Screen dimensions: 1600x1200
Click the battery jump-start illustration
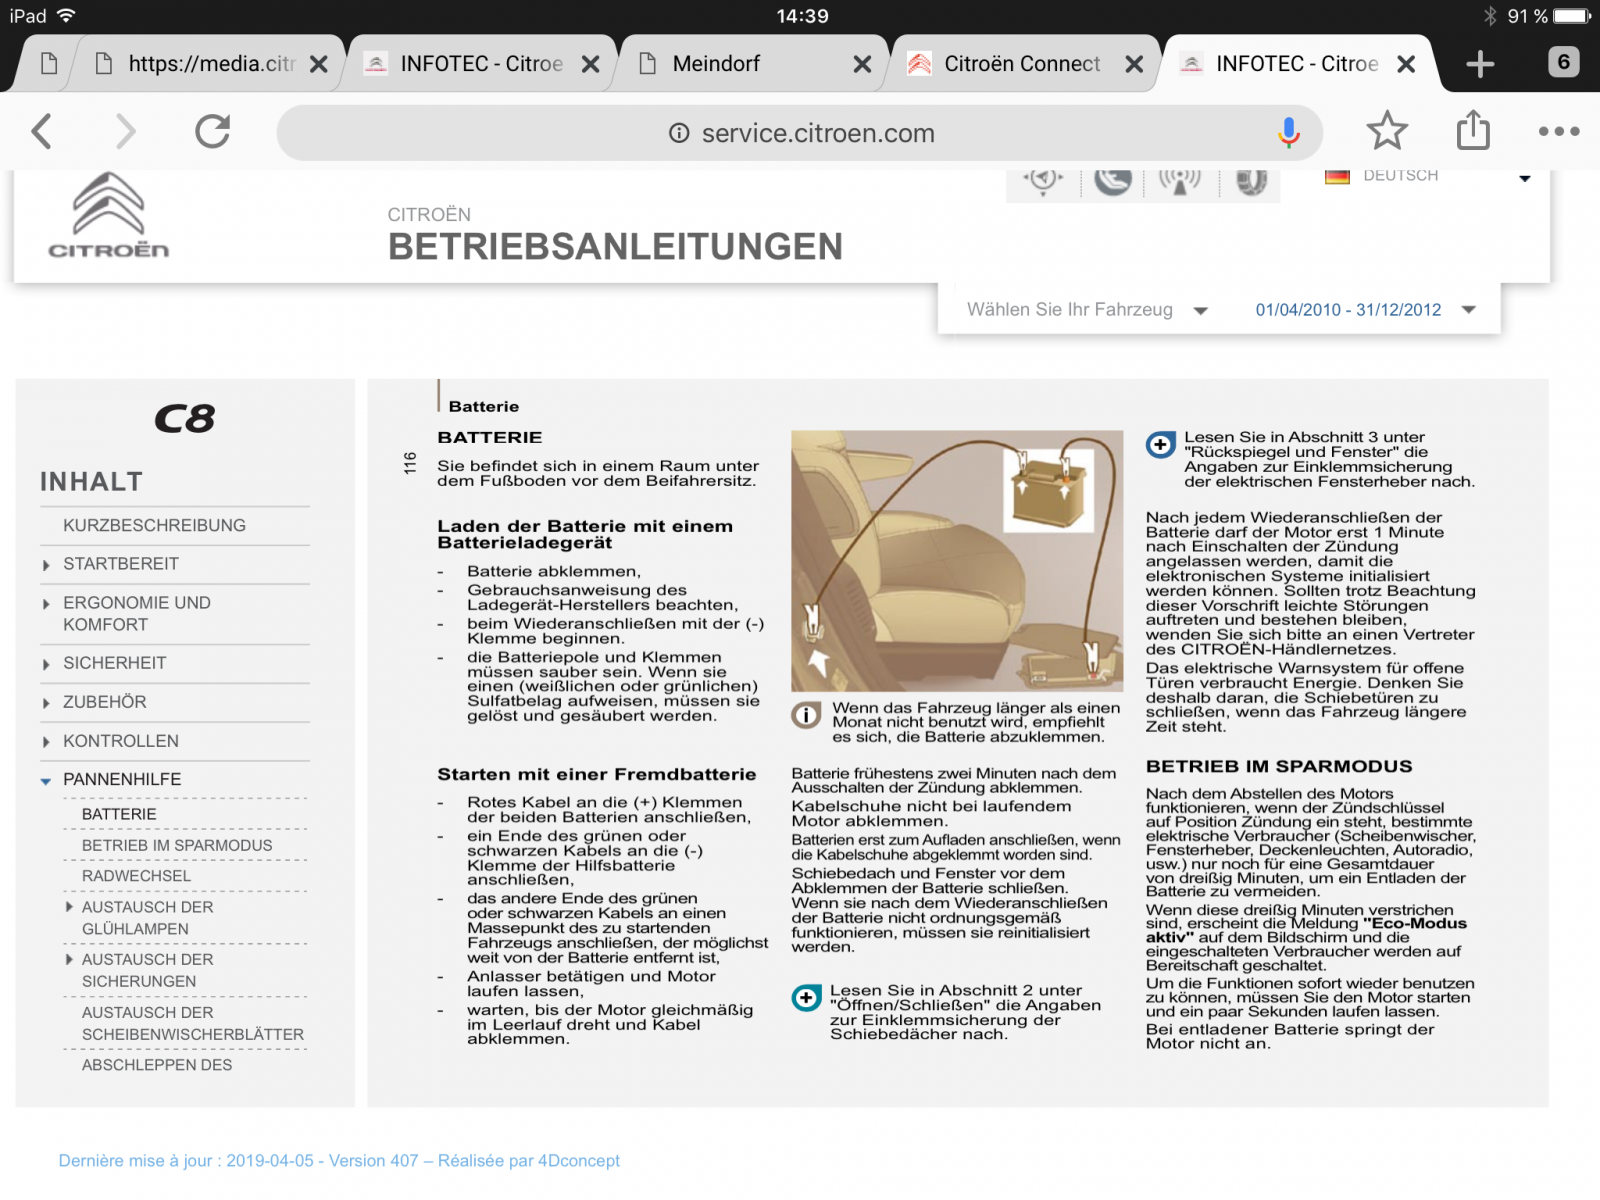[957, 561]
